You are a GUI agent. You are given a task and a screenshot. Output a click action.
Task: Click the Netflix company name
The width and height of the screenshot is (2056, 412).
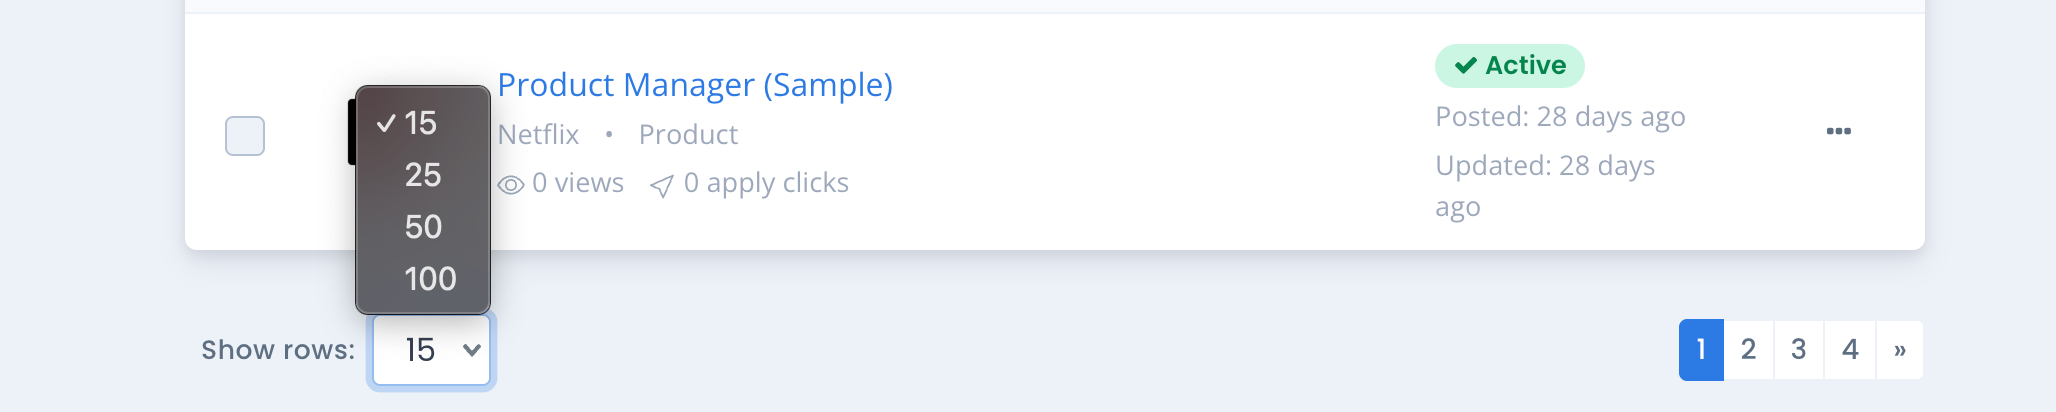coord(538,135)
